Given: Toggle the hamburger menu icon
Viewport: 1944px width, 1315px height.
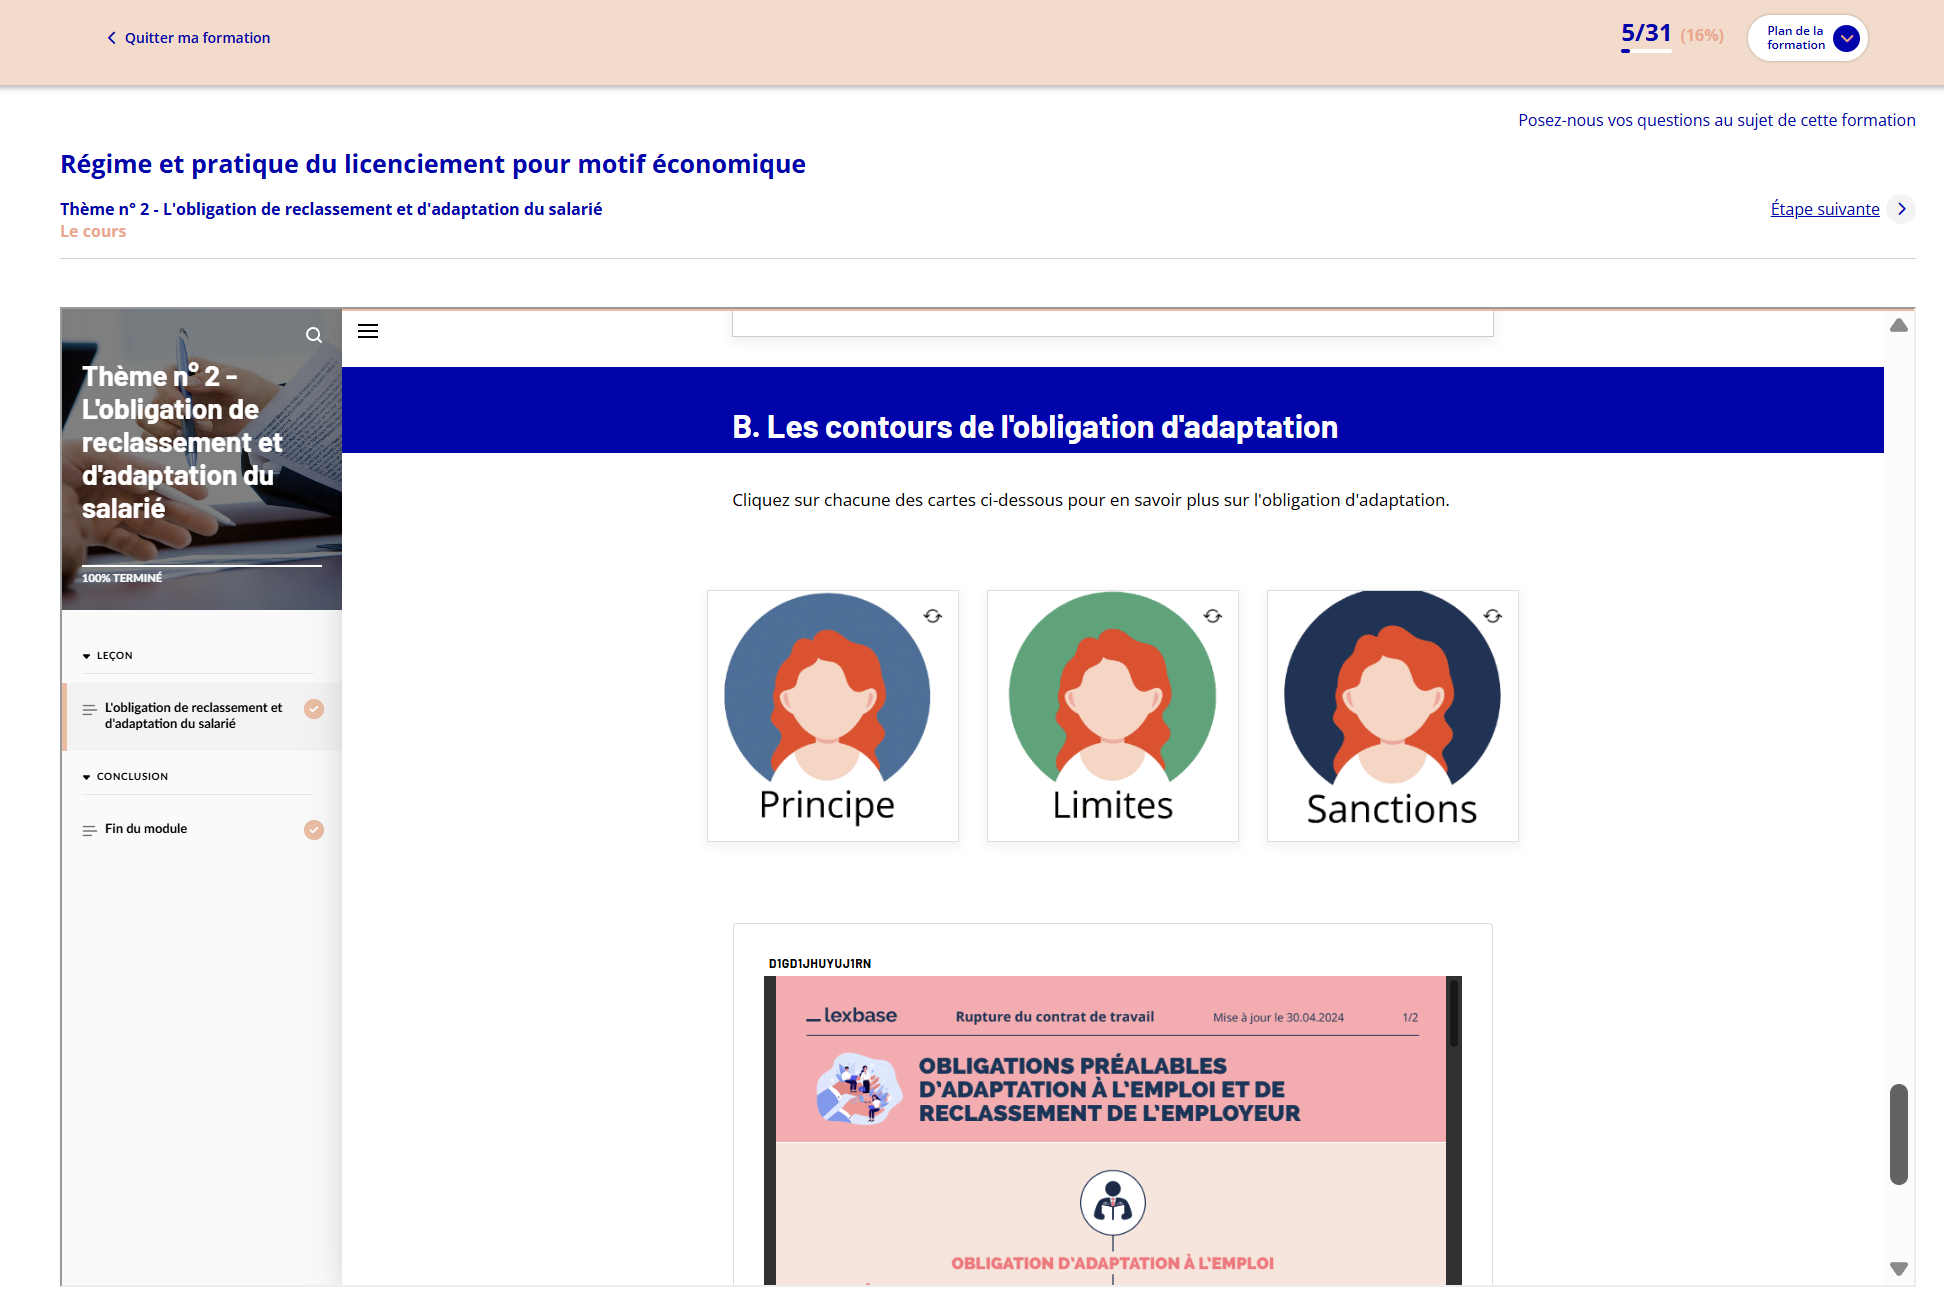Looking at the screenshot, I should (x=368, y=331).
